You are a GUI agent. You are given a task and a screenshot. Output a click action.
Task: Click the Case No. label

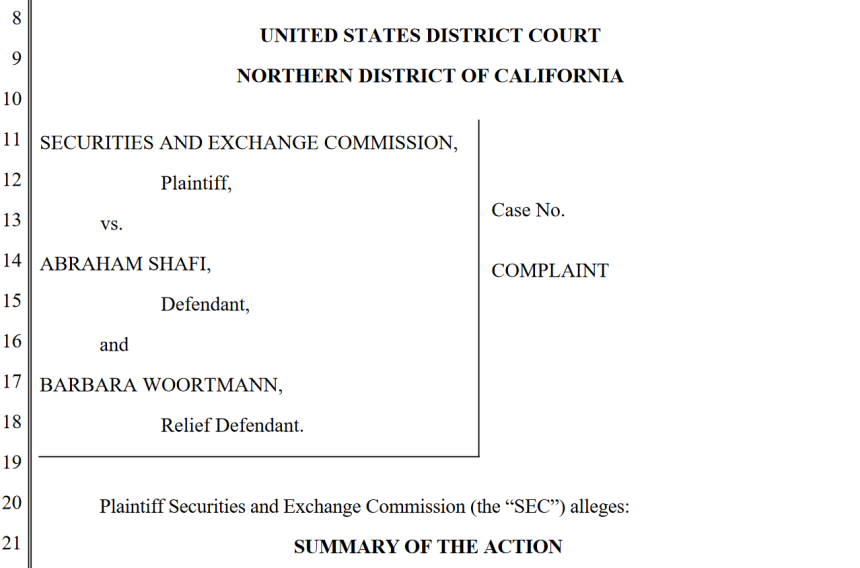pos(528,210)
